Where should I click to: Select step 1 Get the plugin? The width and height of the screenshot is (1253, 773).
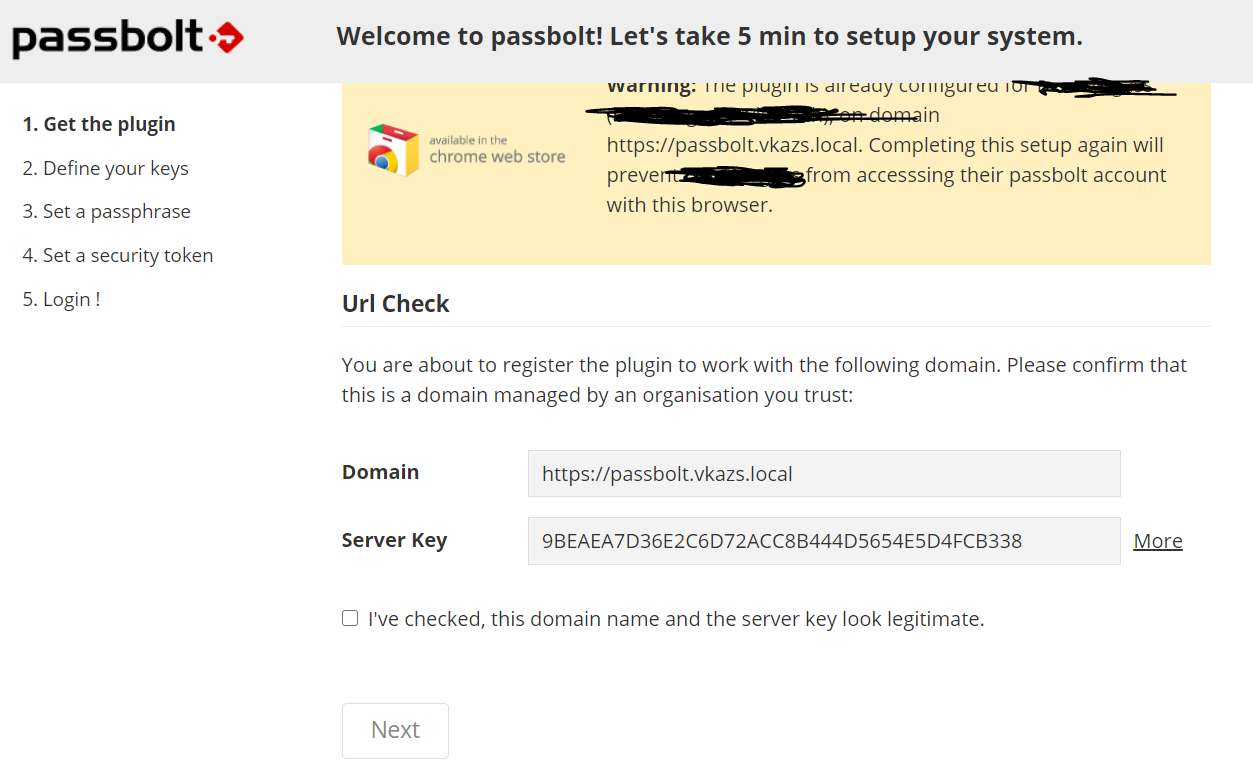coord(99,124)
